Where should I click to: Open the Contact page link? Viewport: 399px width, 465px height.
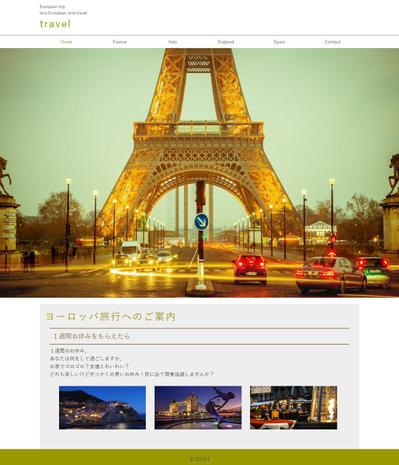point(333,42)
